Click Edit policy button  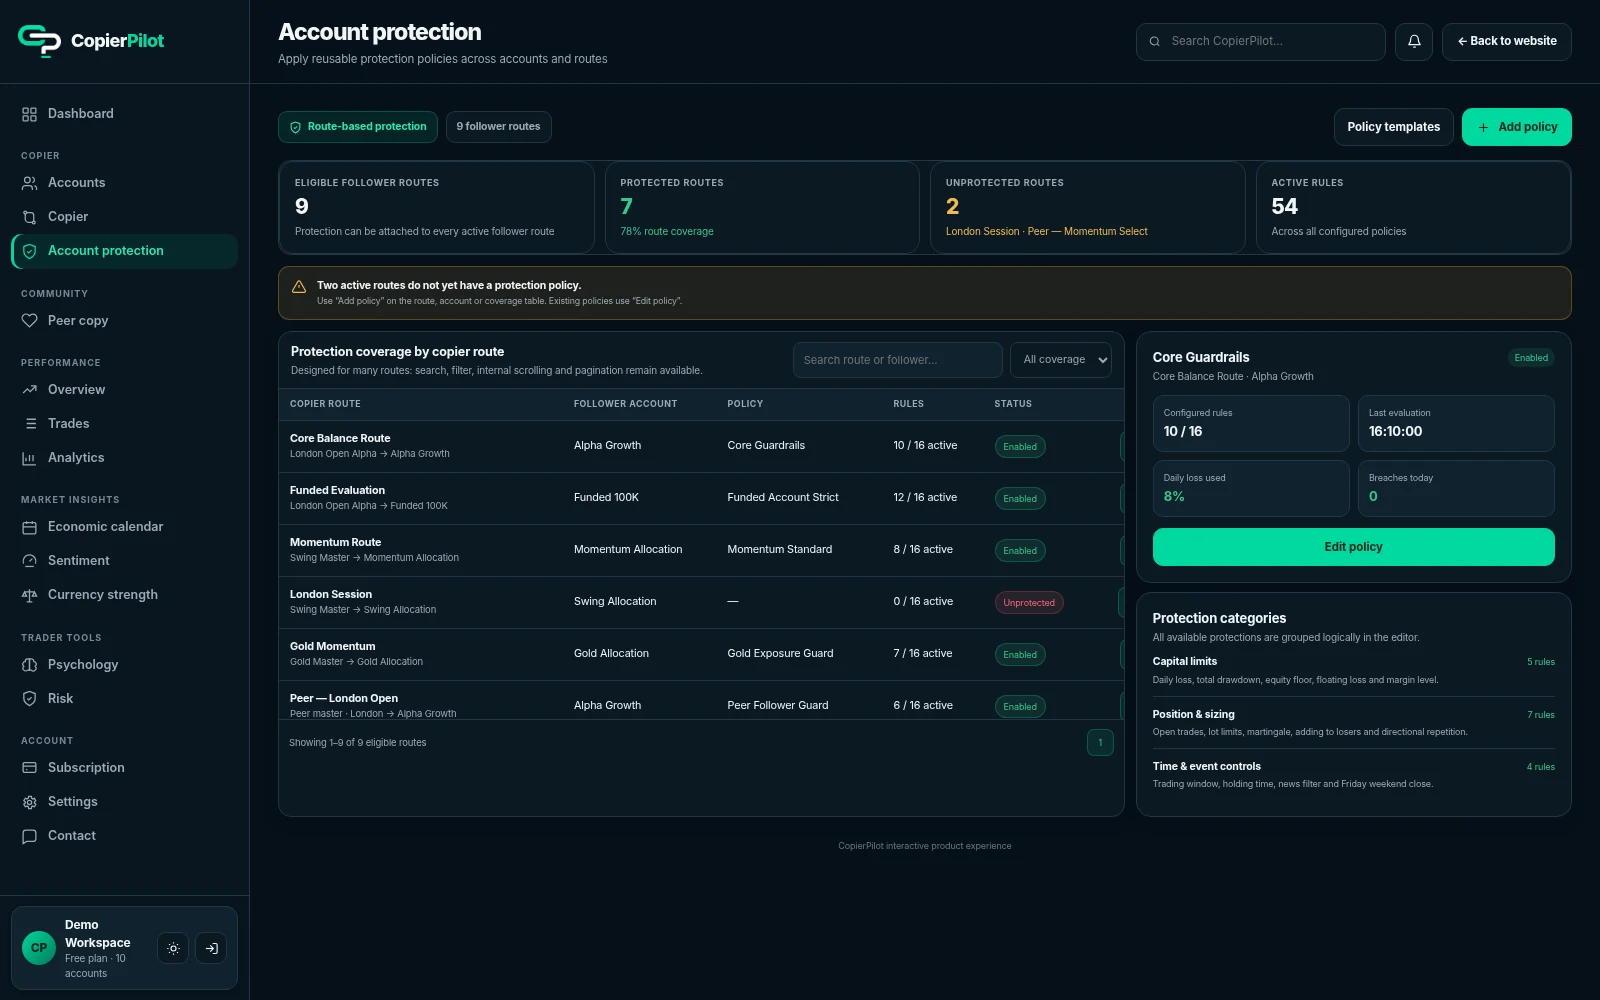pos(1354,547)
